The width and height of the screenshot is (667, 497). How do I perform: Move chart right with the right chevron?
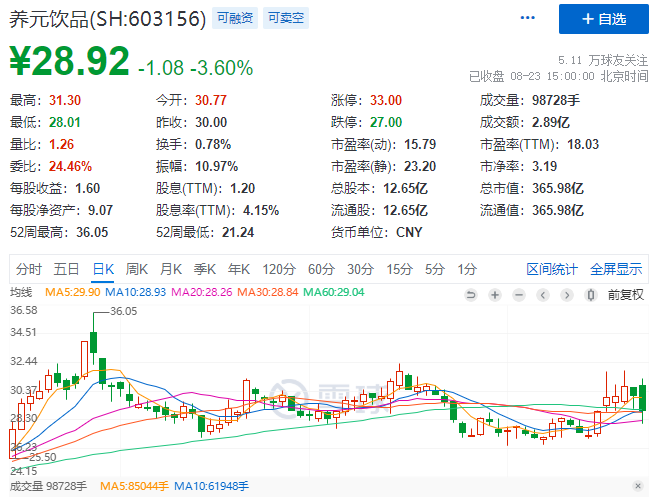(x=567, y=295)
